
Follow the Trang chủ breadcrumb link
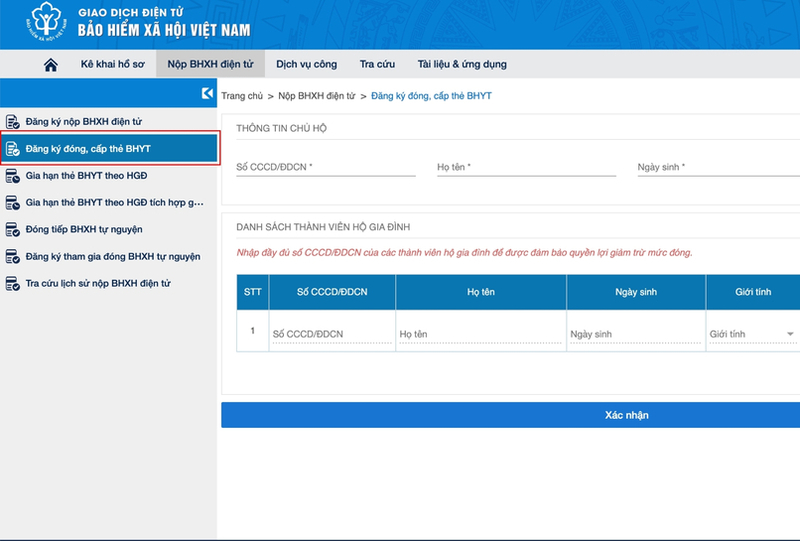tap(242, 96)
